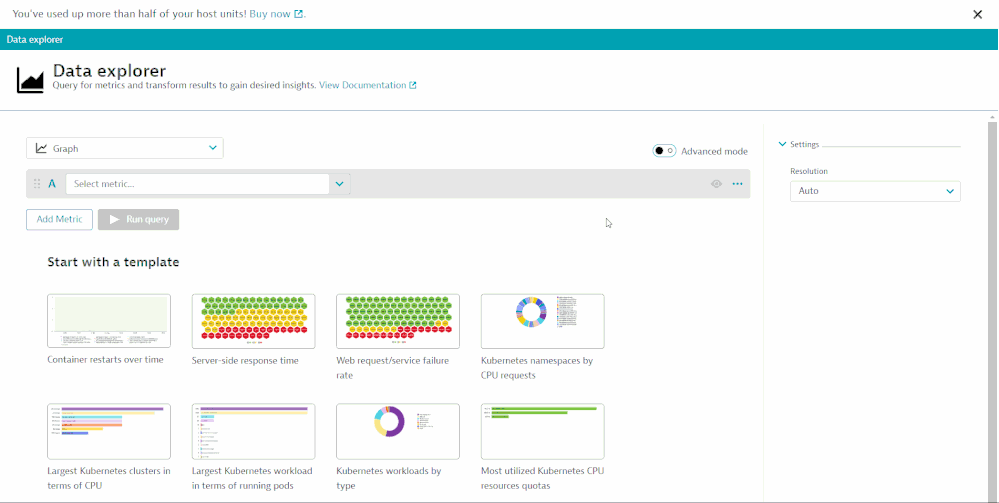Click the Data explorer breadcrumb tab
The width and height of the screenshot is (999, 503).
[x=35, y=40]
